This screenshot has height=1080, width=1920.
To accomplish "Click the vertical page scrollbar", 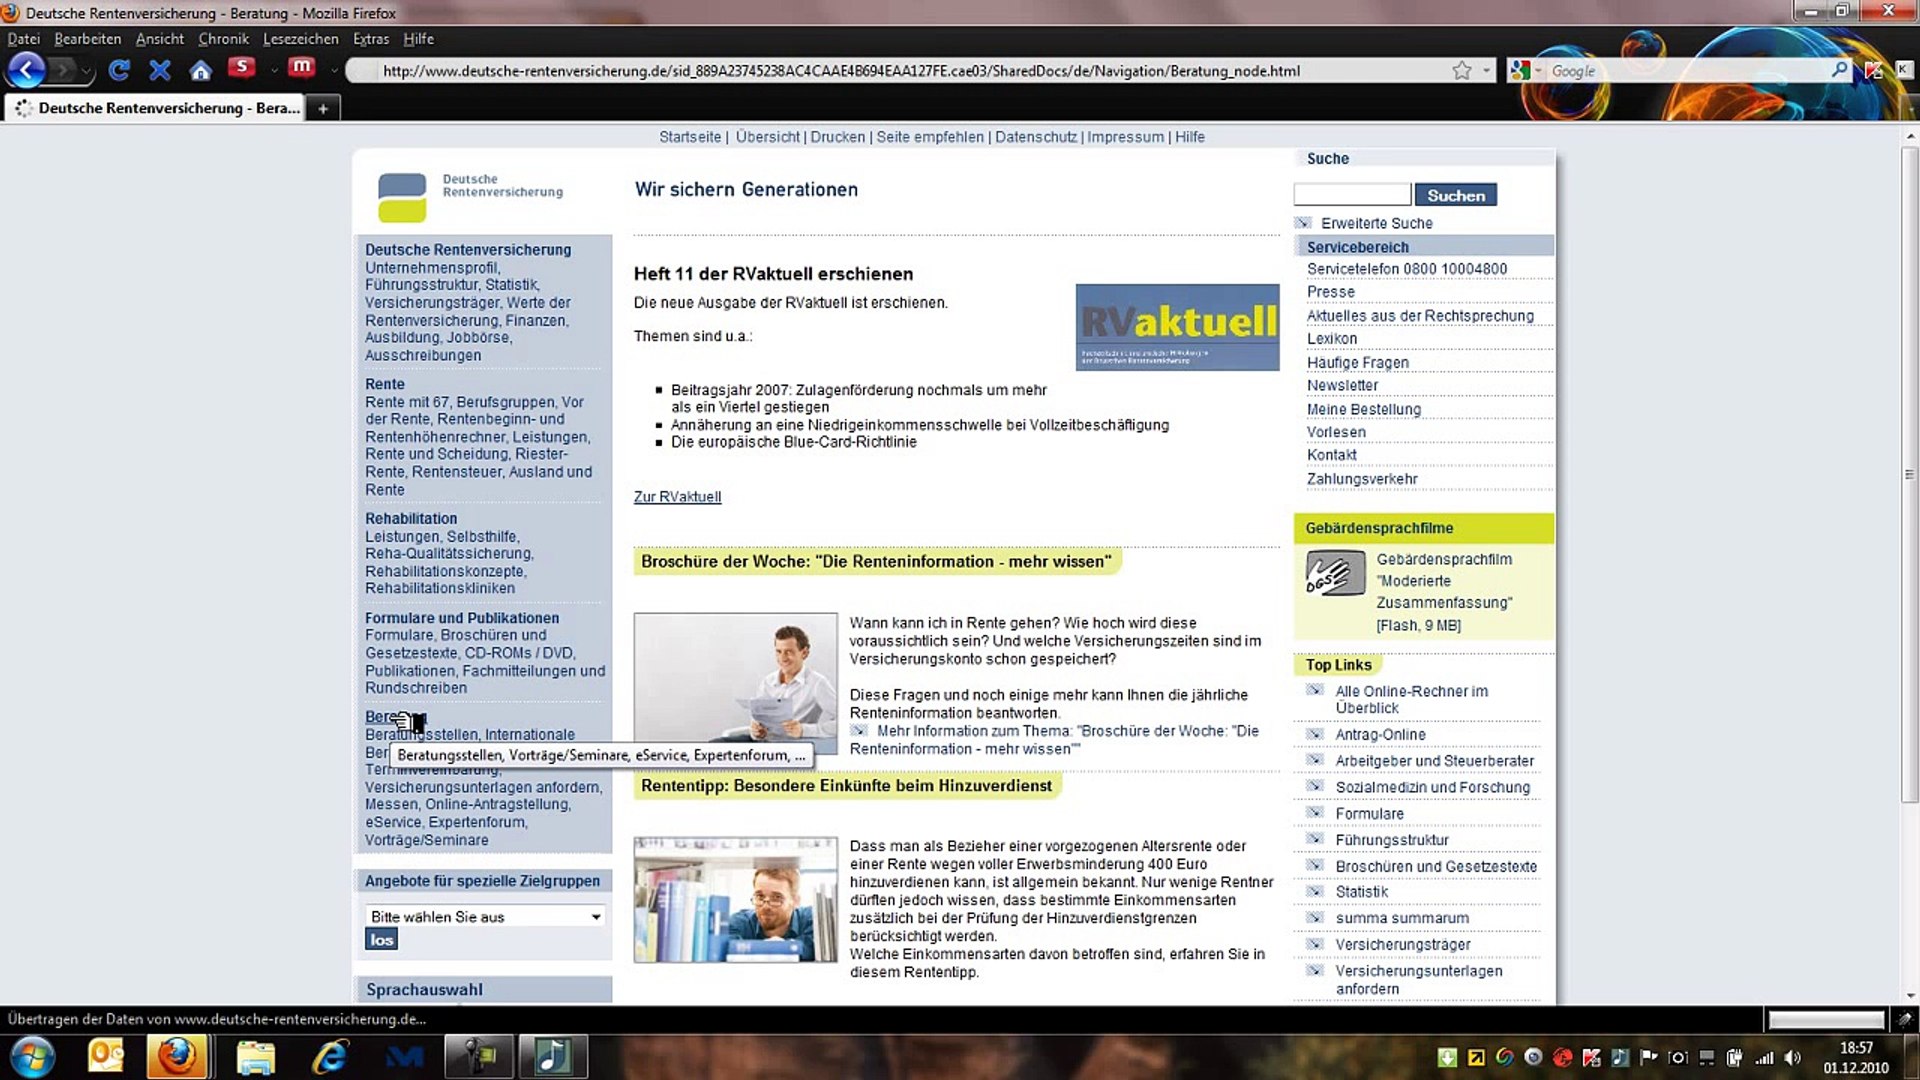I will (1910, 475).
